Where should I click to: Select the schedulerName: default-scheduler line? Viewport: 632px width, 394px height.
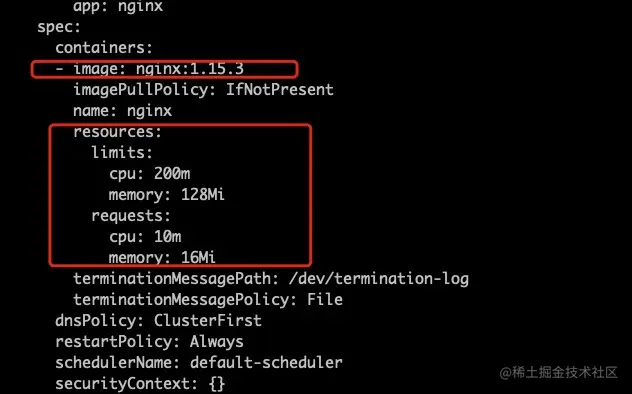click(199, 363)
